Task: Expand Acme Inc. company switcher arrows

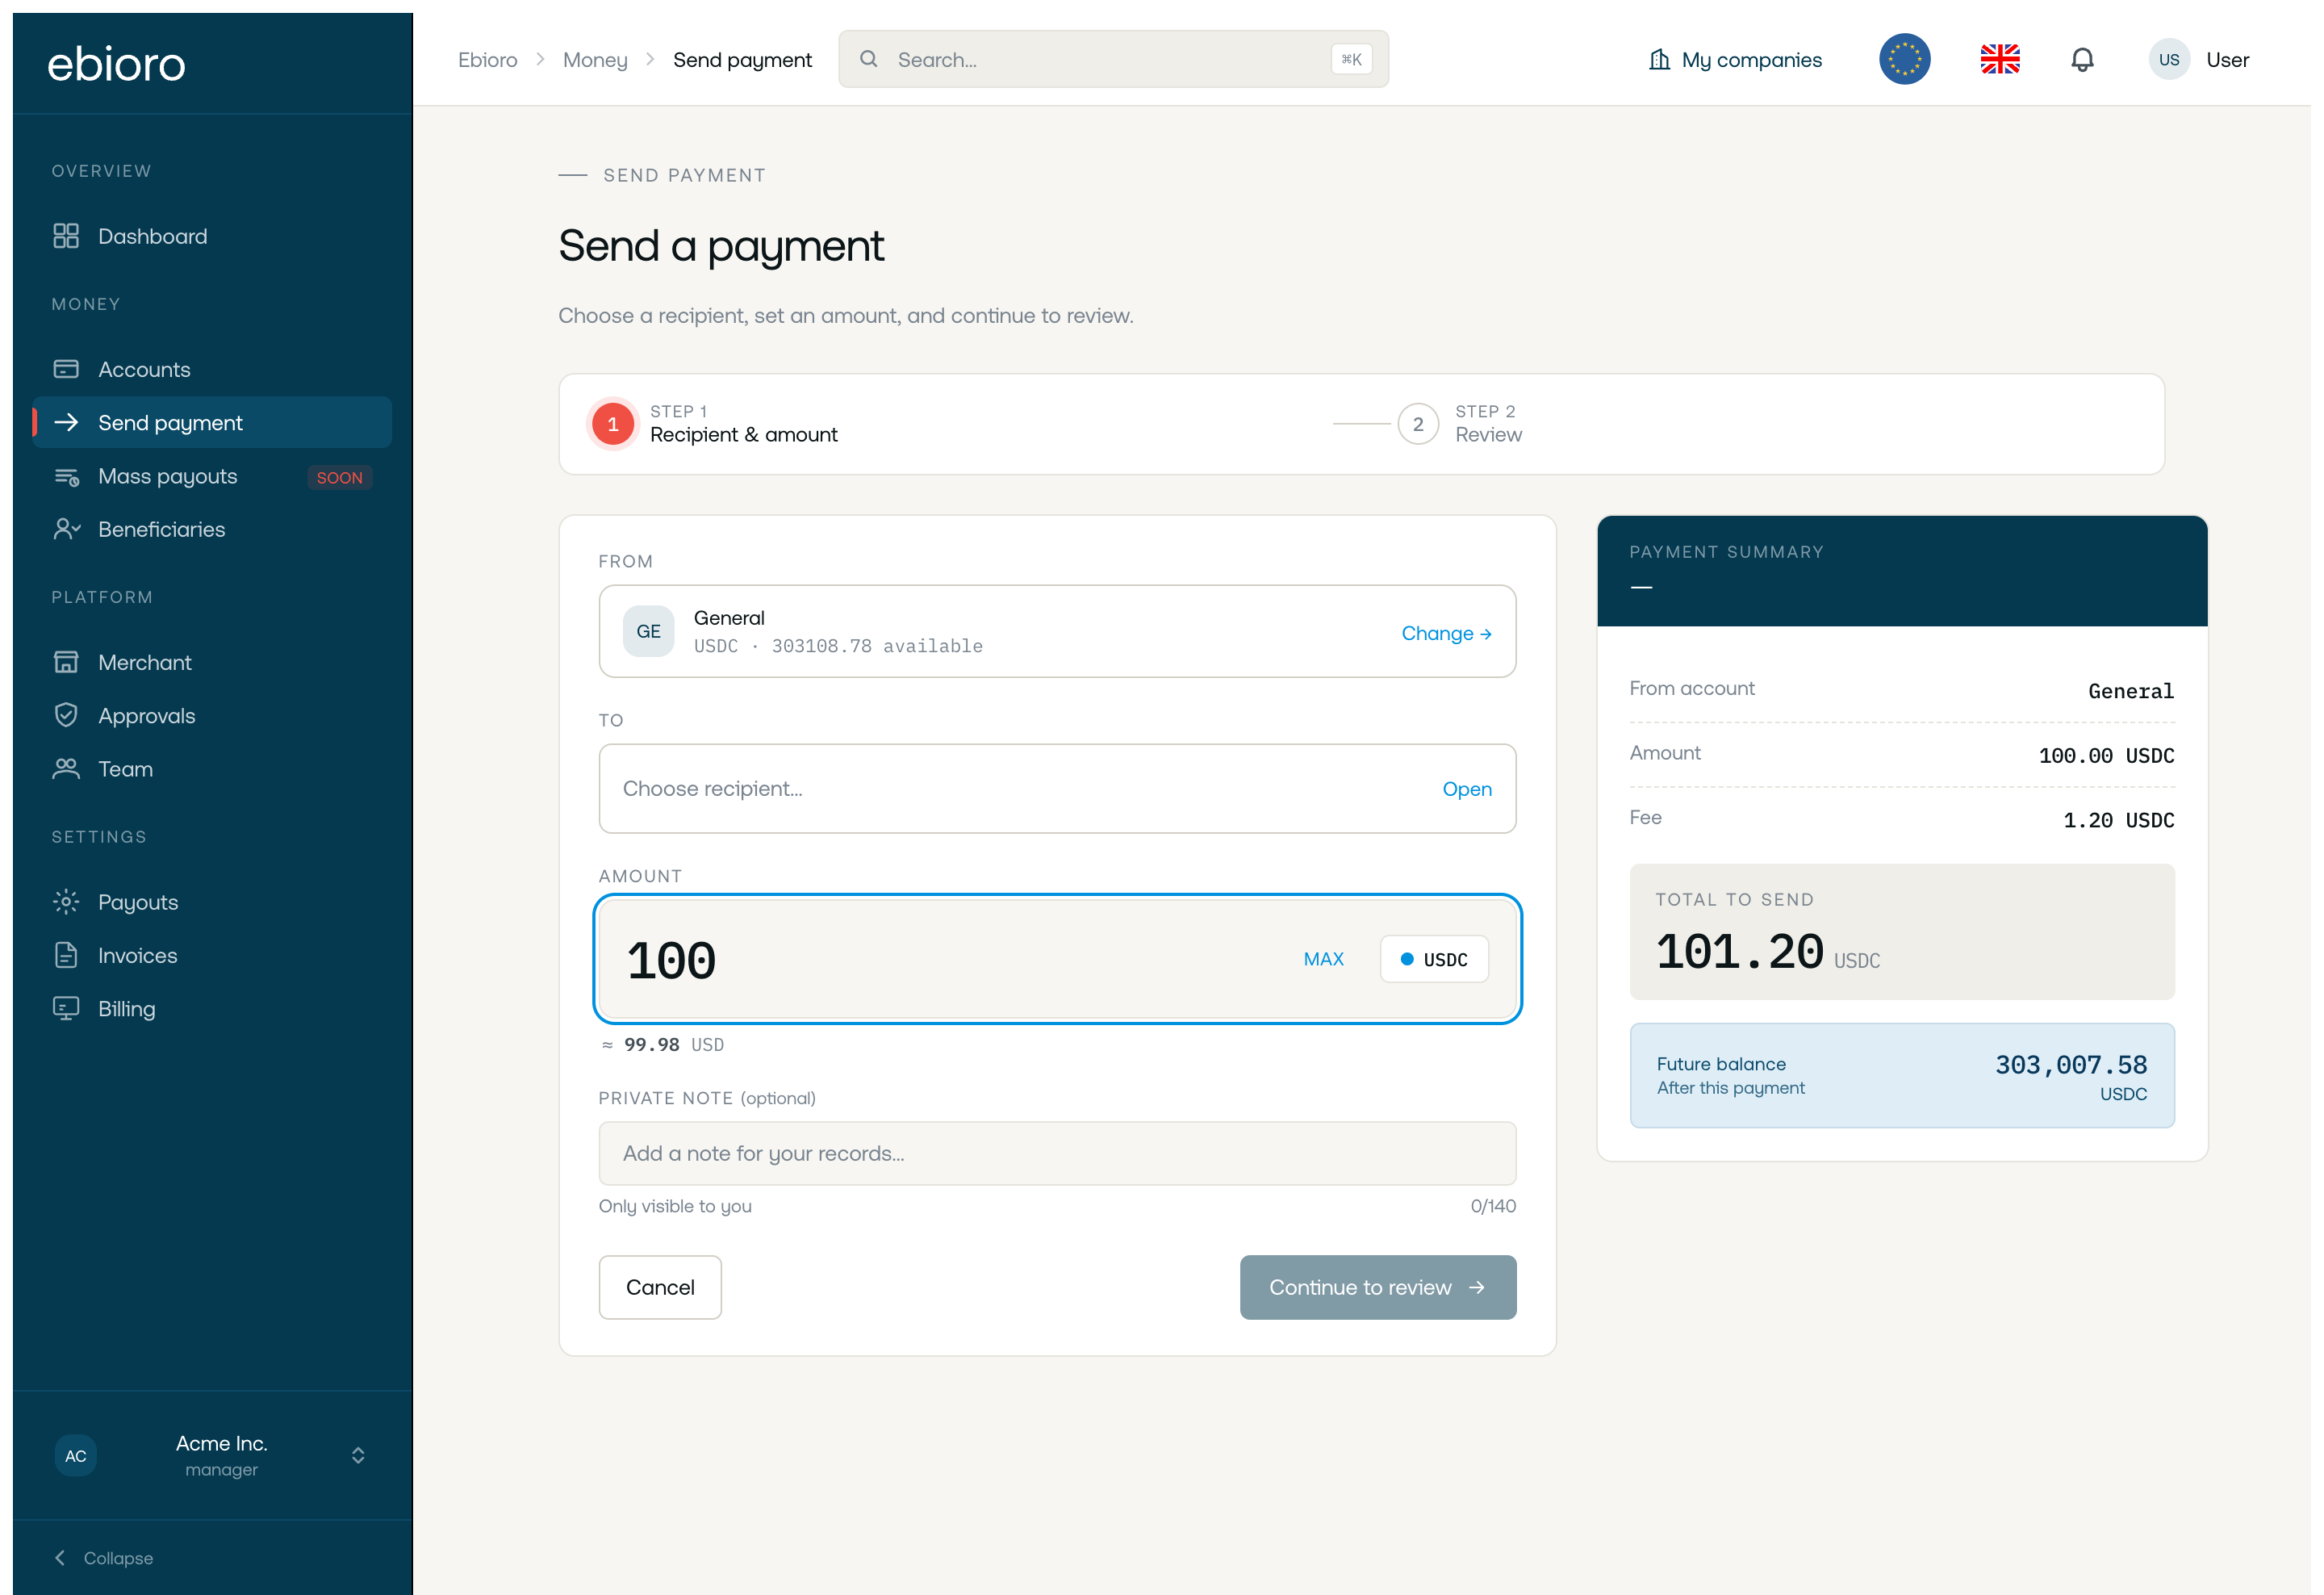Action: click(x=358, y=1455)
